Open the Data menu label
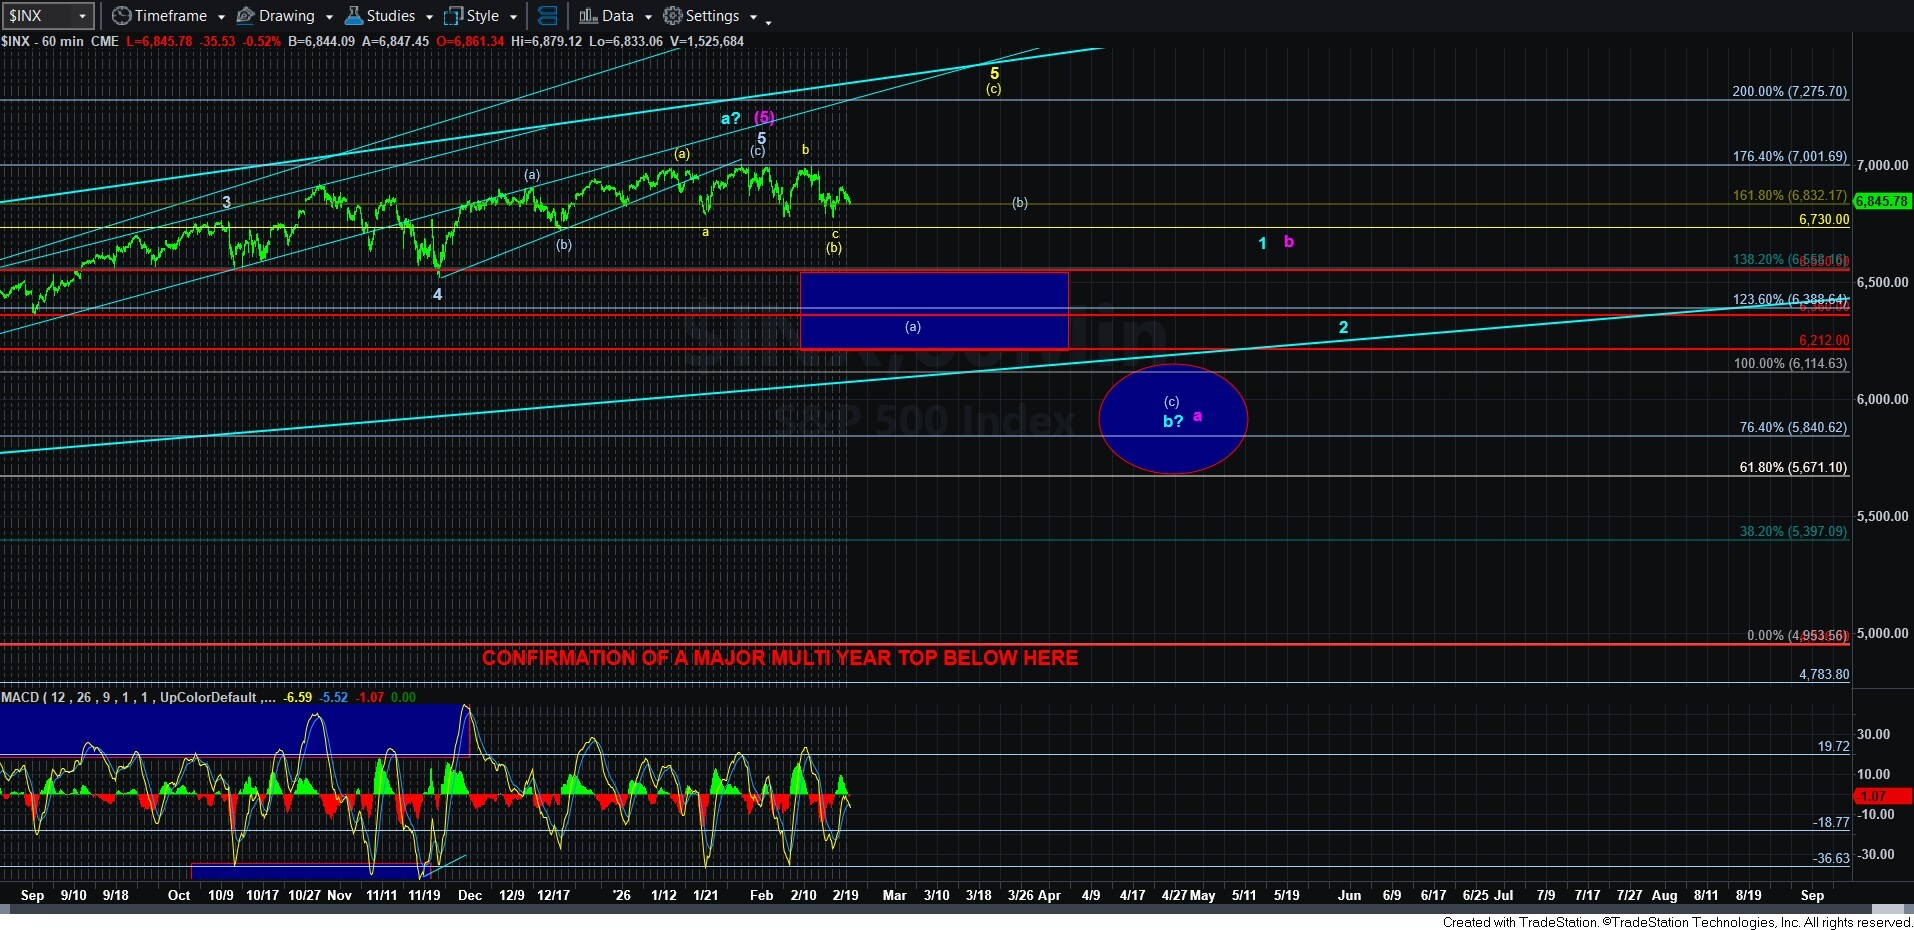Screen dimensions: 1914x930 tap(617, 16)
